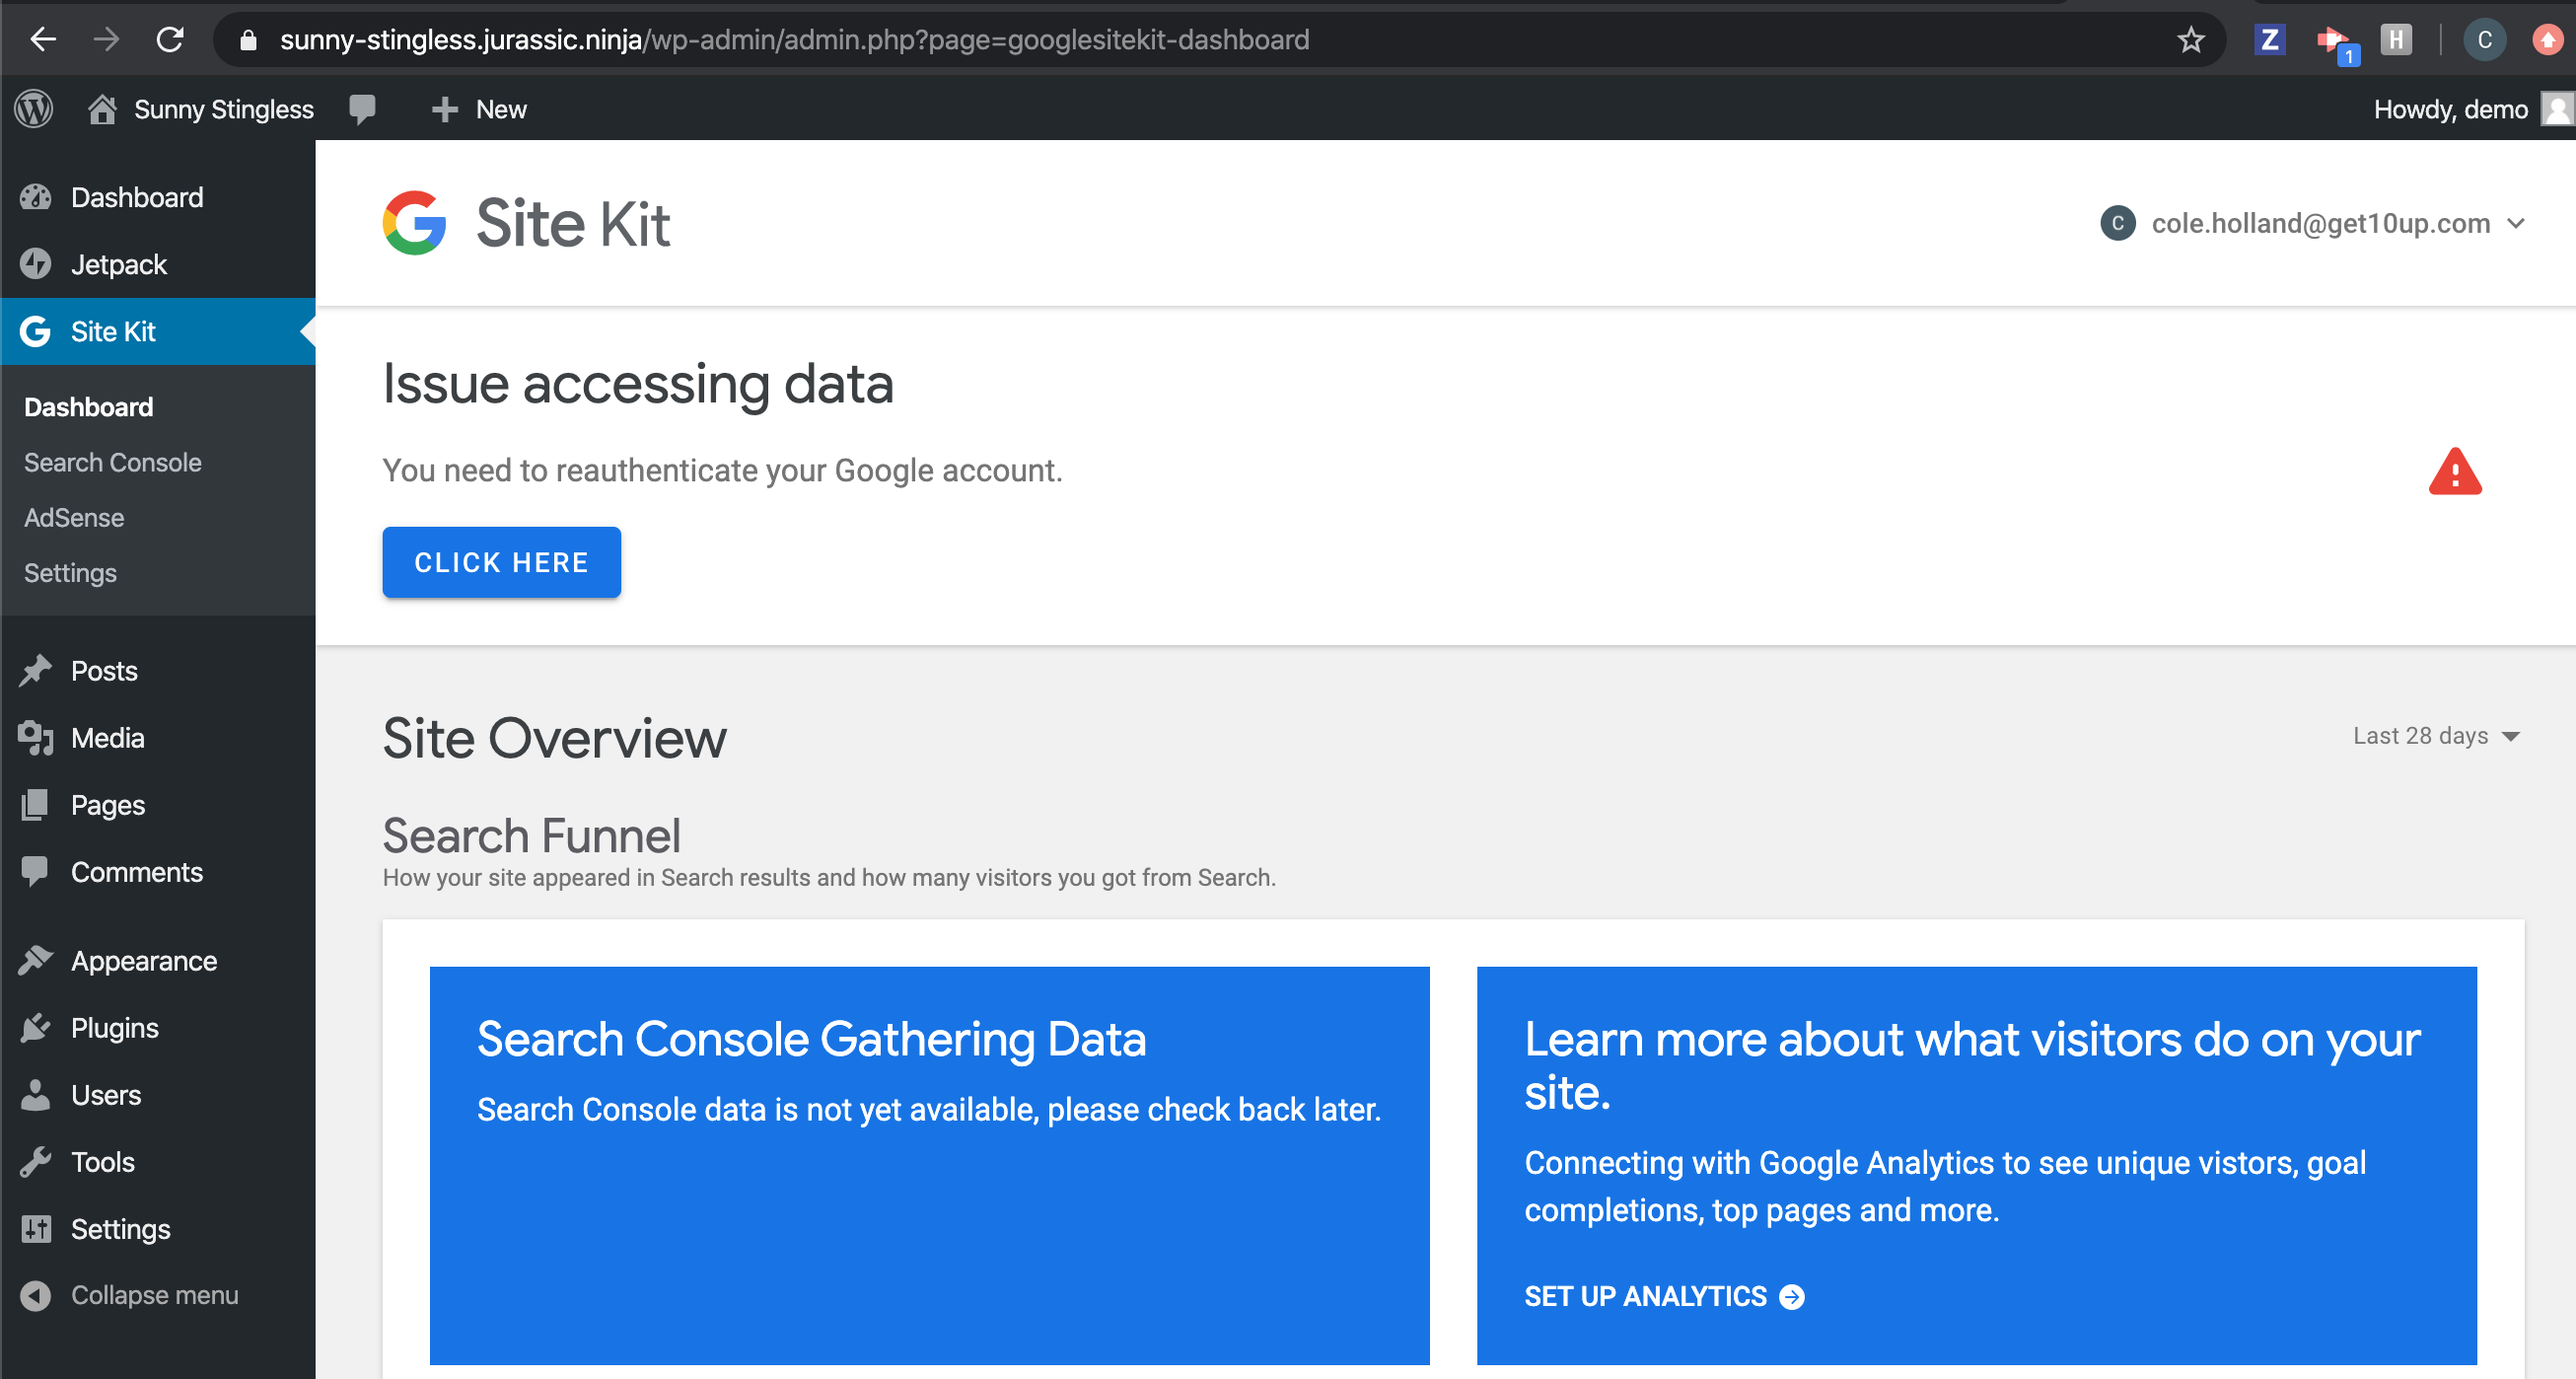This screenshot has width=2576, height=1379.
Task: Open WordPress Settings in sidebar
Action: pyautogui.click(x=158, y=1228)
